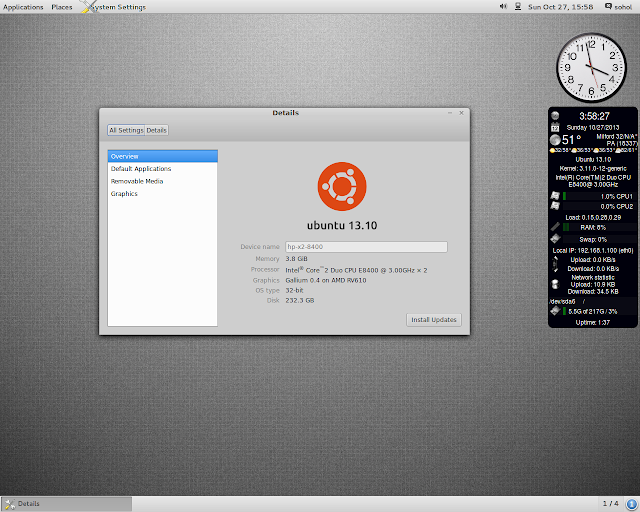Image resolution: width=640 pixels, height=512 pixels.
Task: Click the network statistic icon
Action: pos(555,284)
